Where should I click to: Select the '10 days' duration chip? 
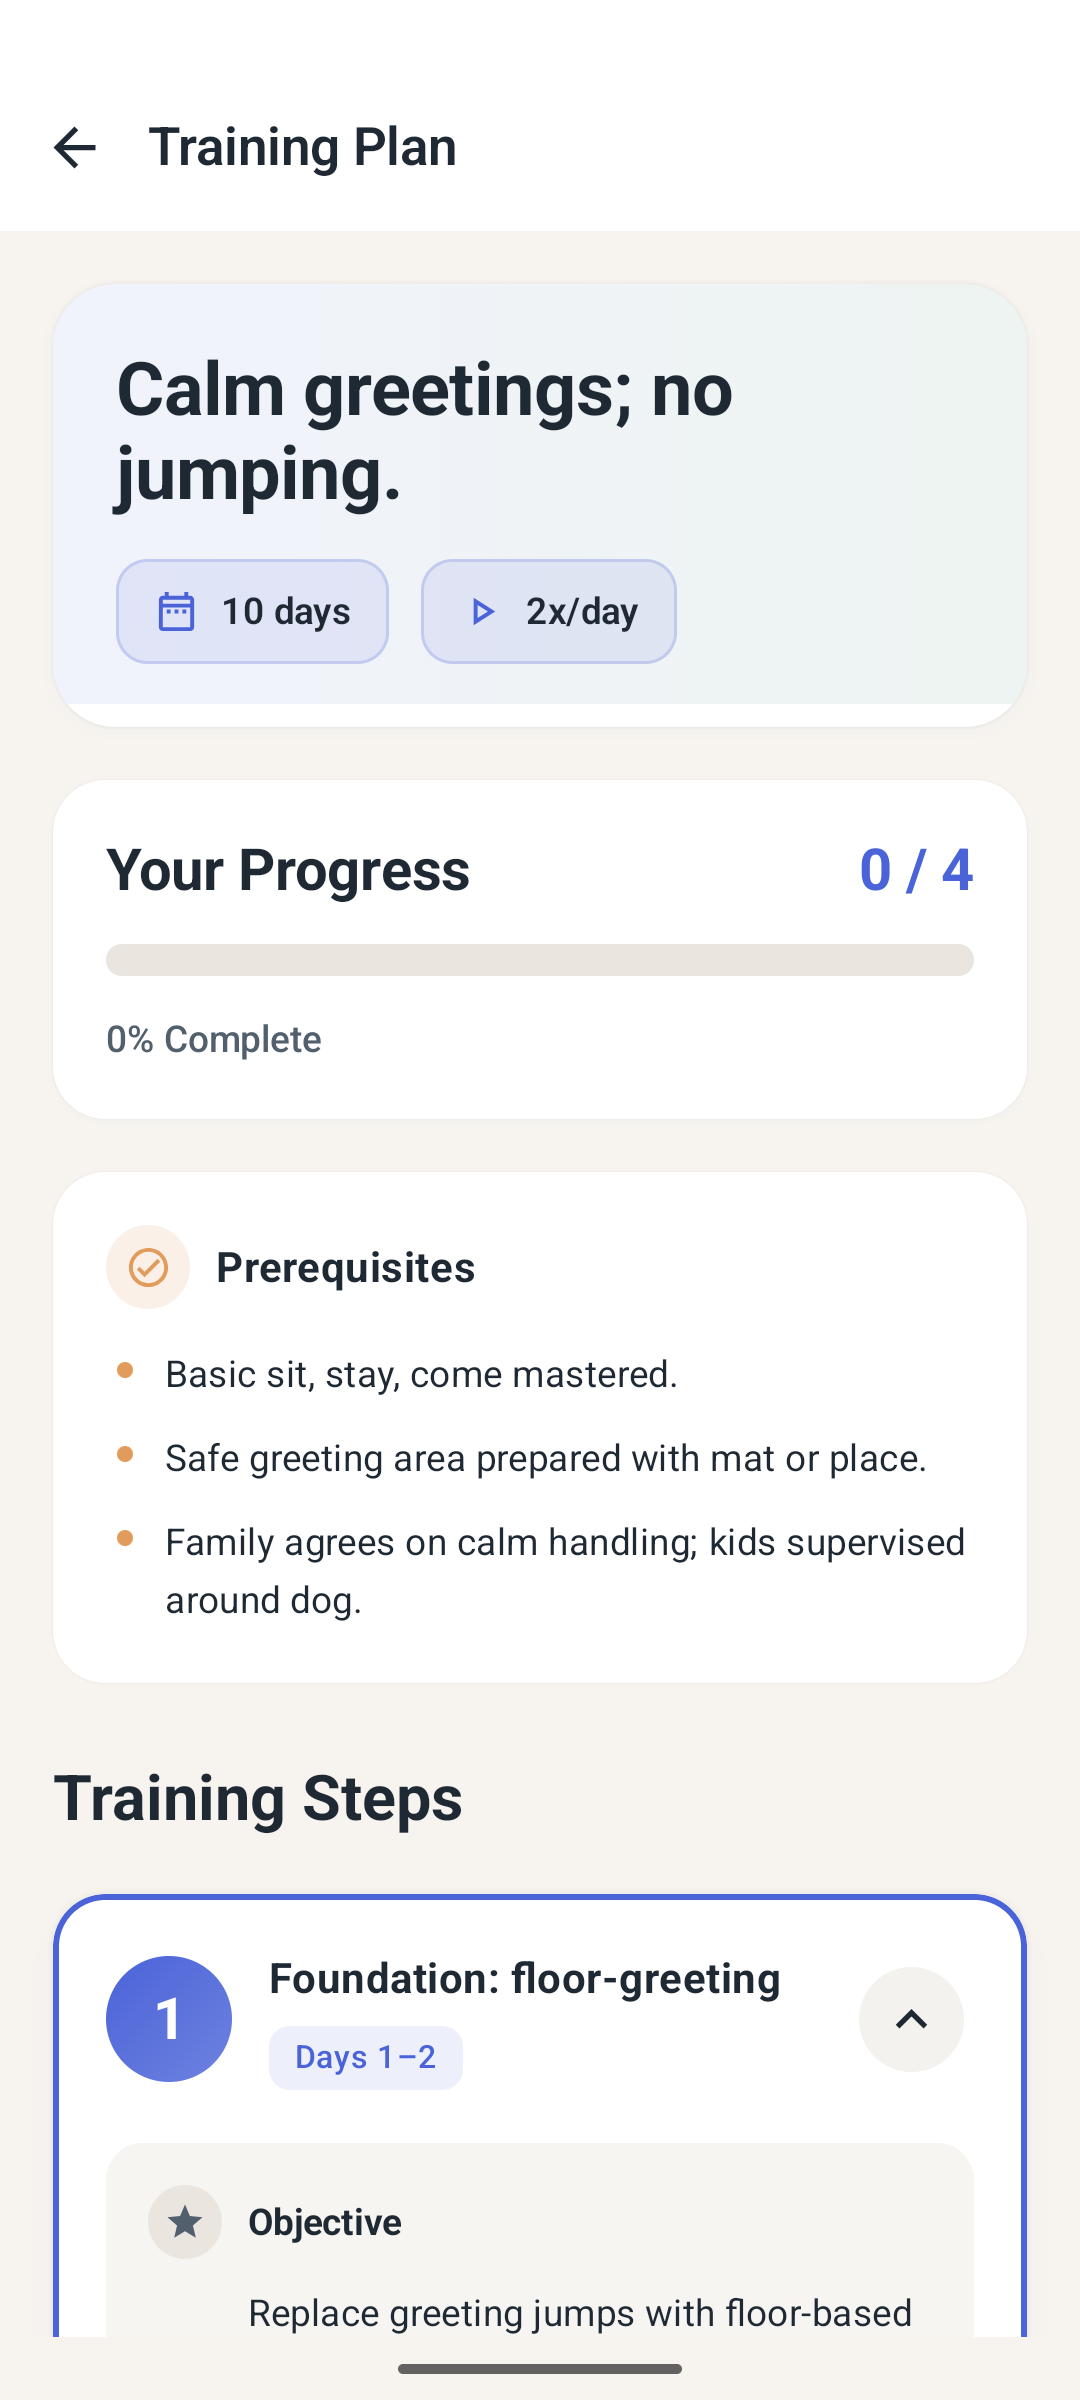[252, 611]
